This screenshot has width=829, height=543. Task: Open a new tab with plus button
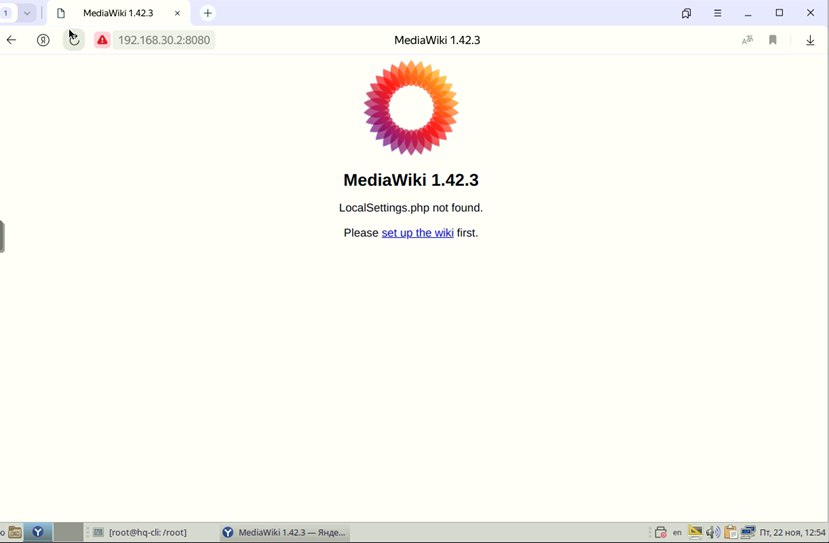[208, 13]
